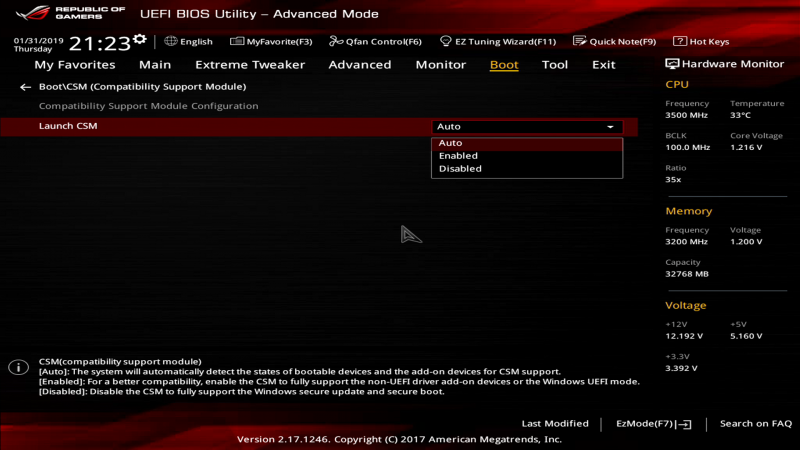
Task: Click the 01/31/2019 date text
Action: pos(38,40)
